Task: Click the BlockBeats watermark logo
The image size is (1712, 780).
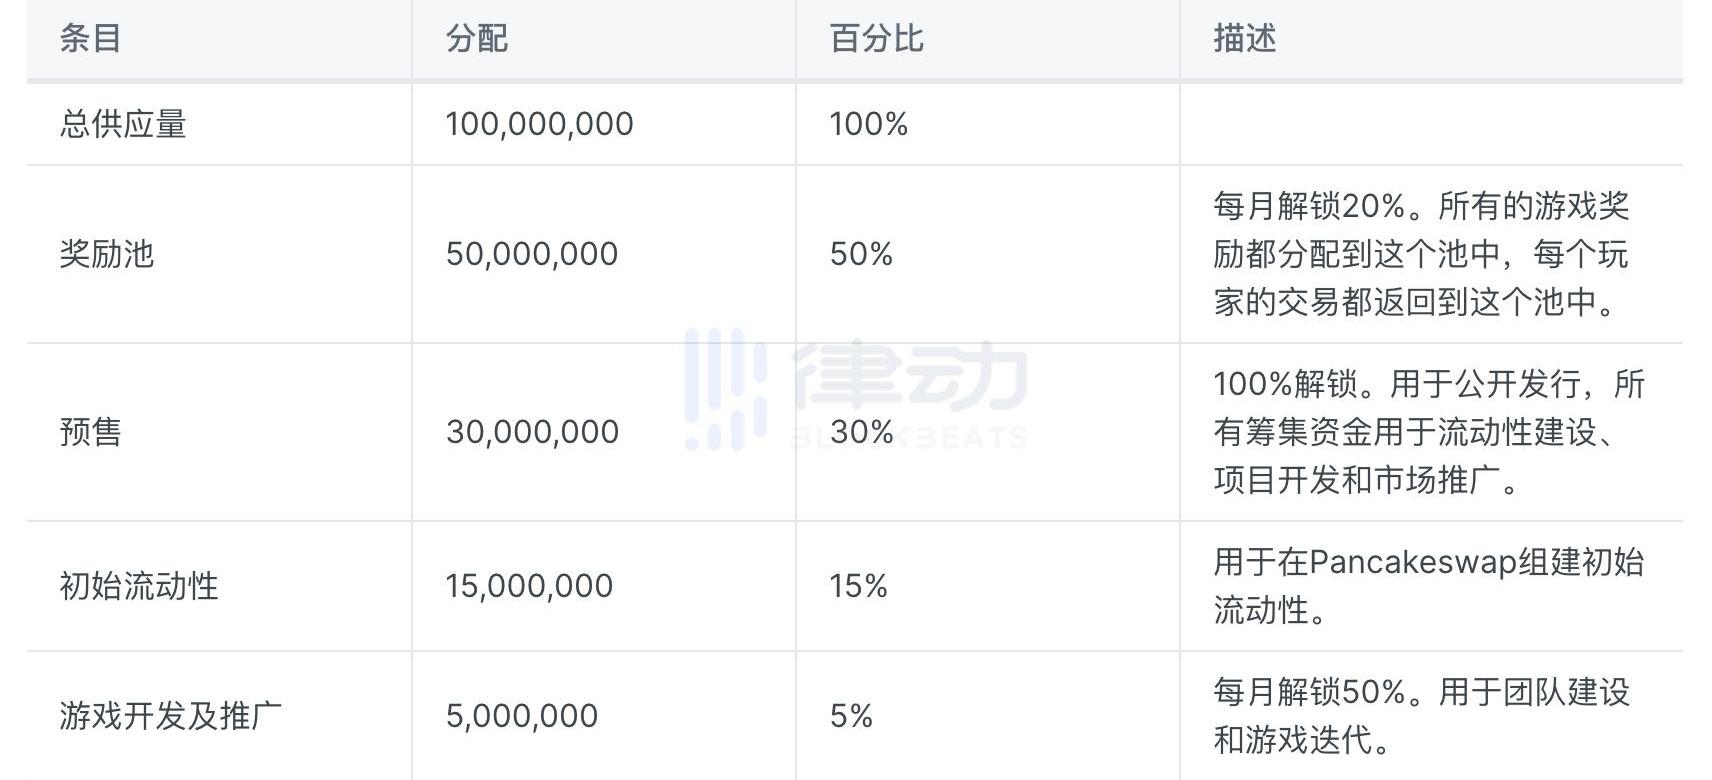Action: pos(856,390)
